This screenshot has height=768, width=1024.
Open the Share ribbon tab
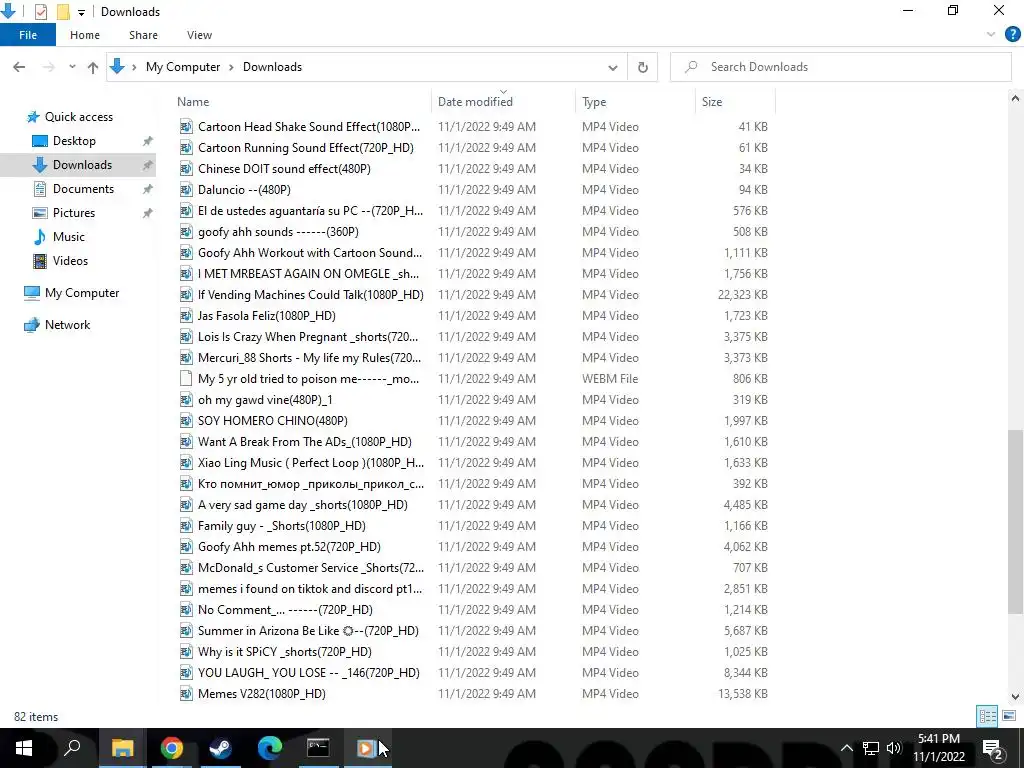click(x=143, y=35)
